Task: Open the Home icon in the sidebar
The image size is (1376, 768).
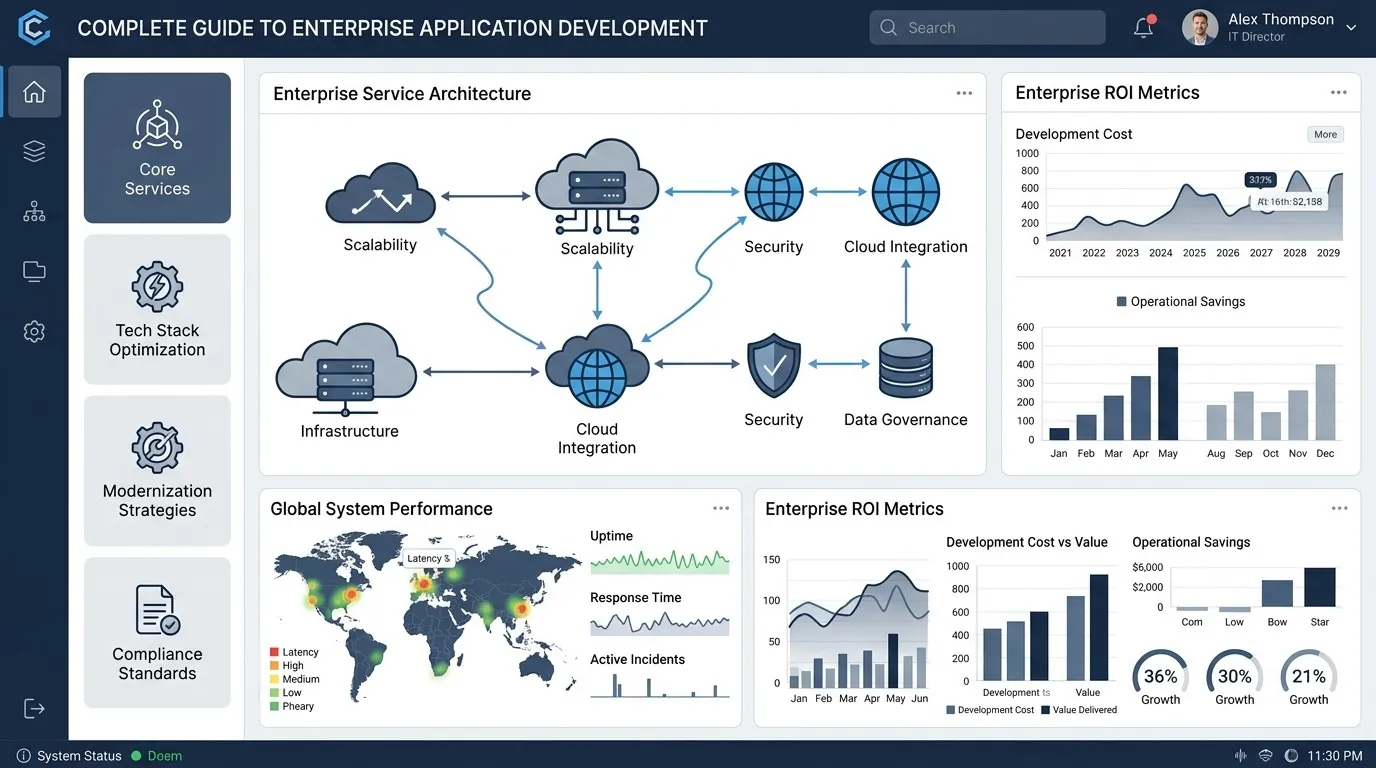Action: (x=34, y=92)
